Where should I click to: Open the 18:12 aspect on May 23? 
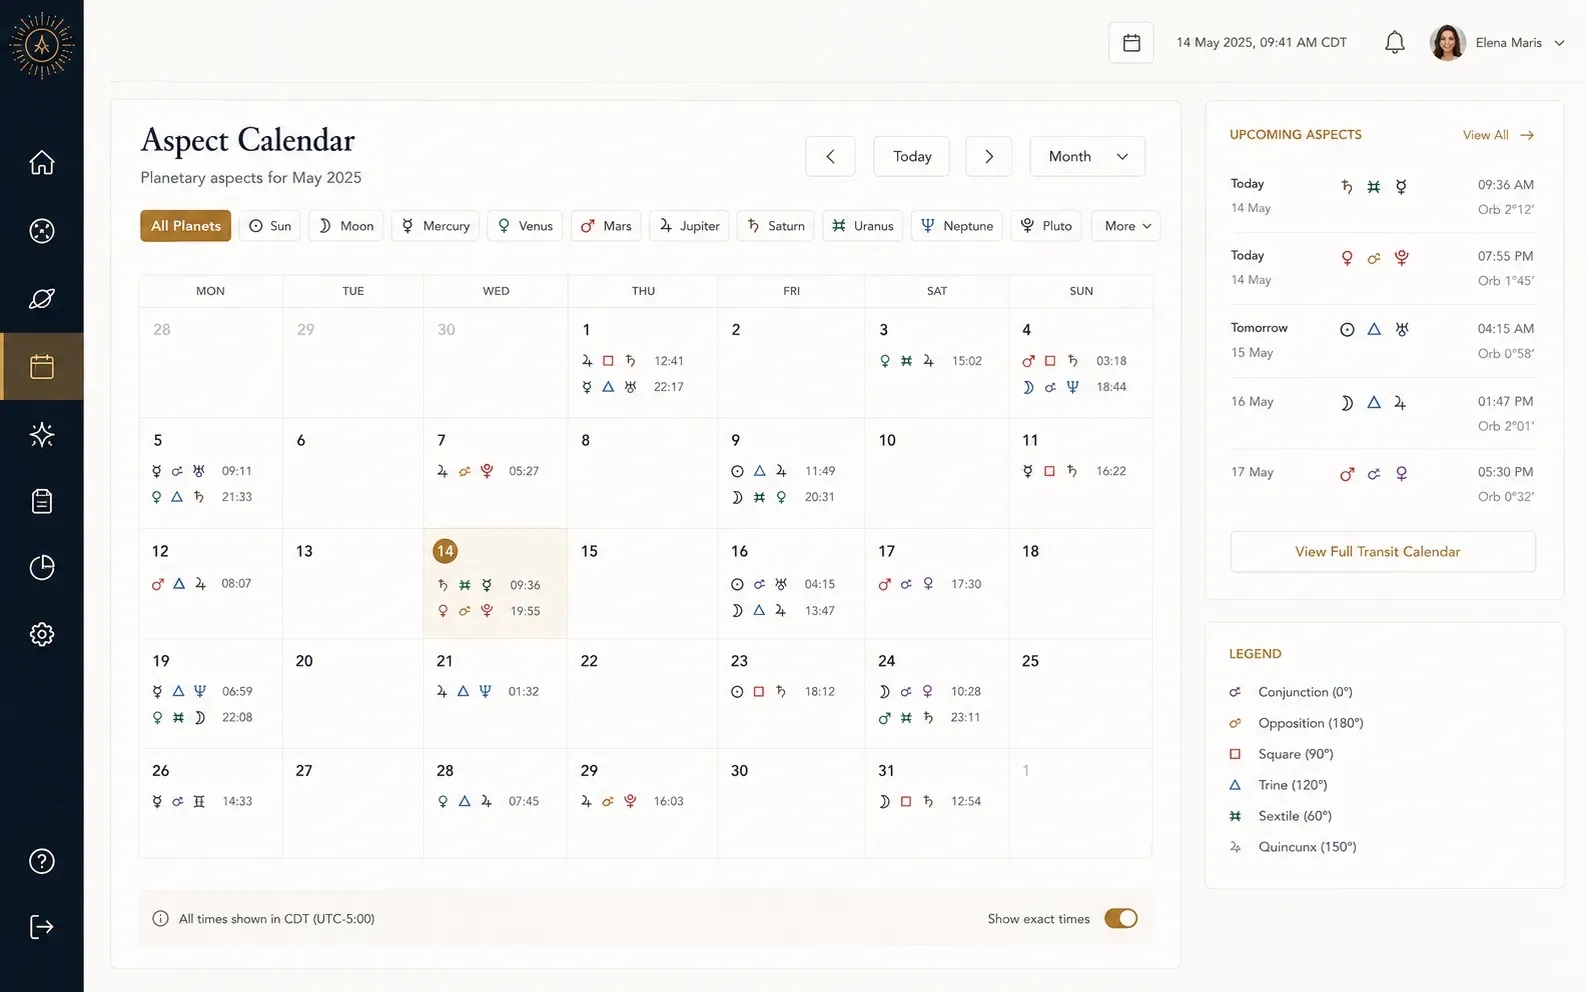(782, 691)
